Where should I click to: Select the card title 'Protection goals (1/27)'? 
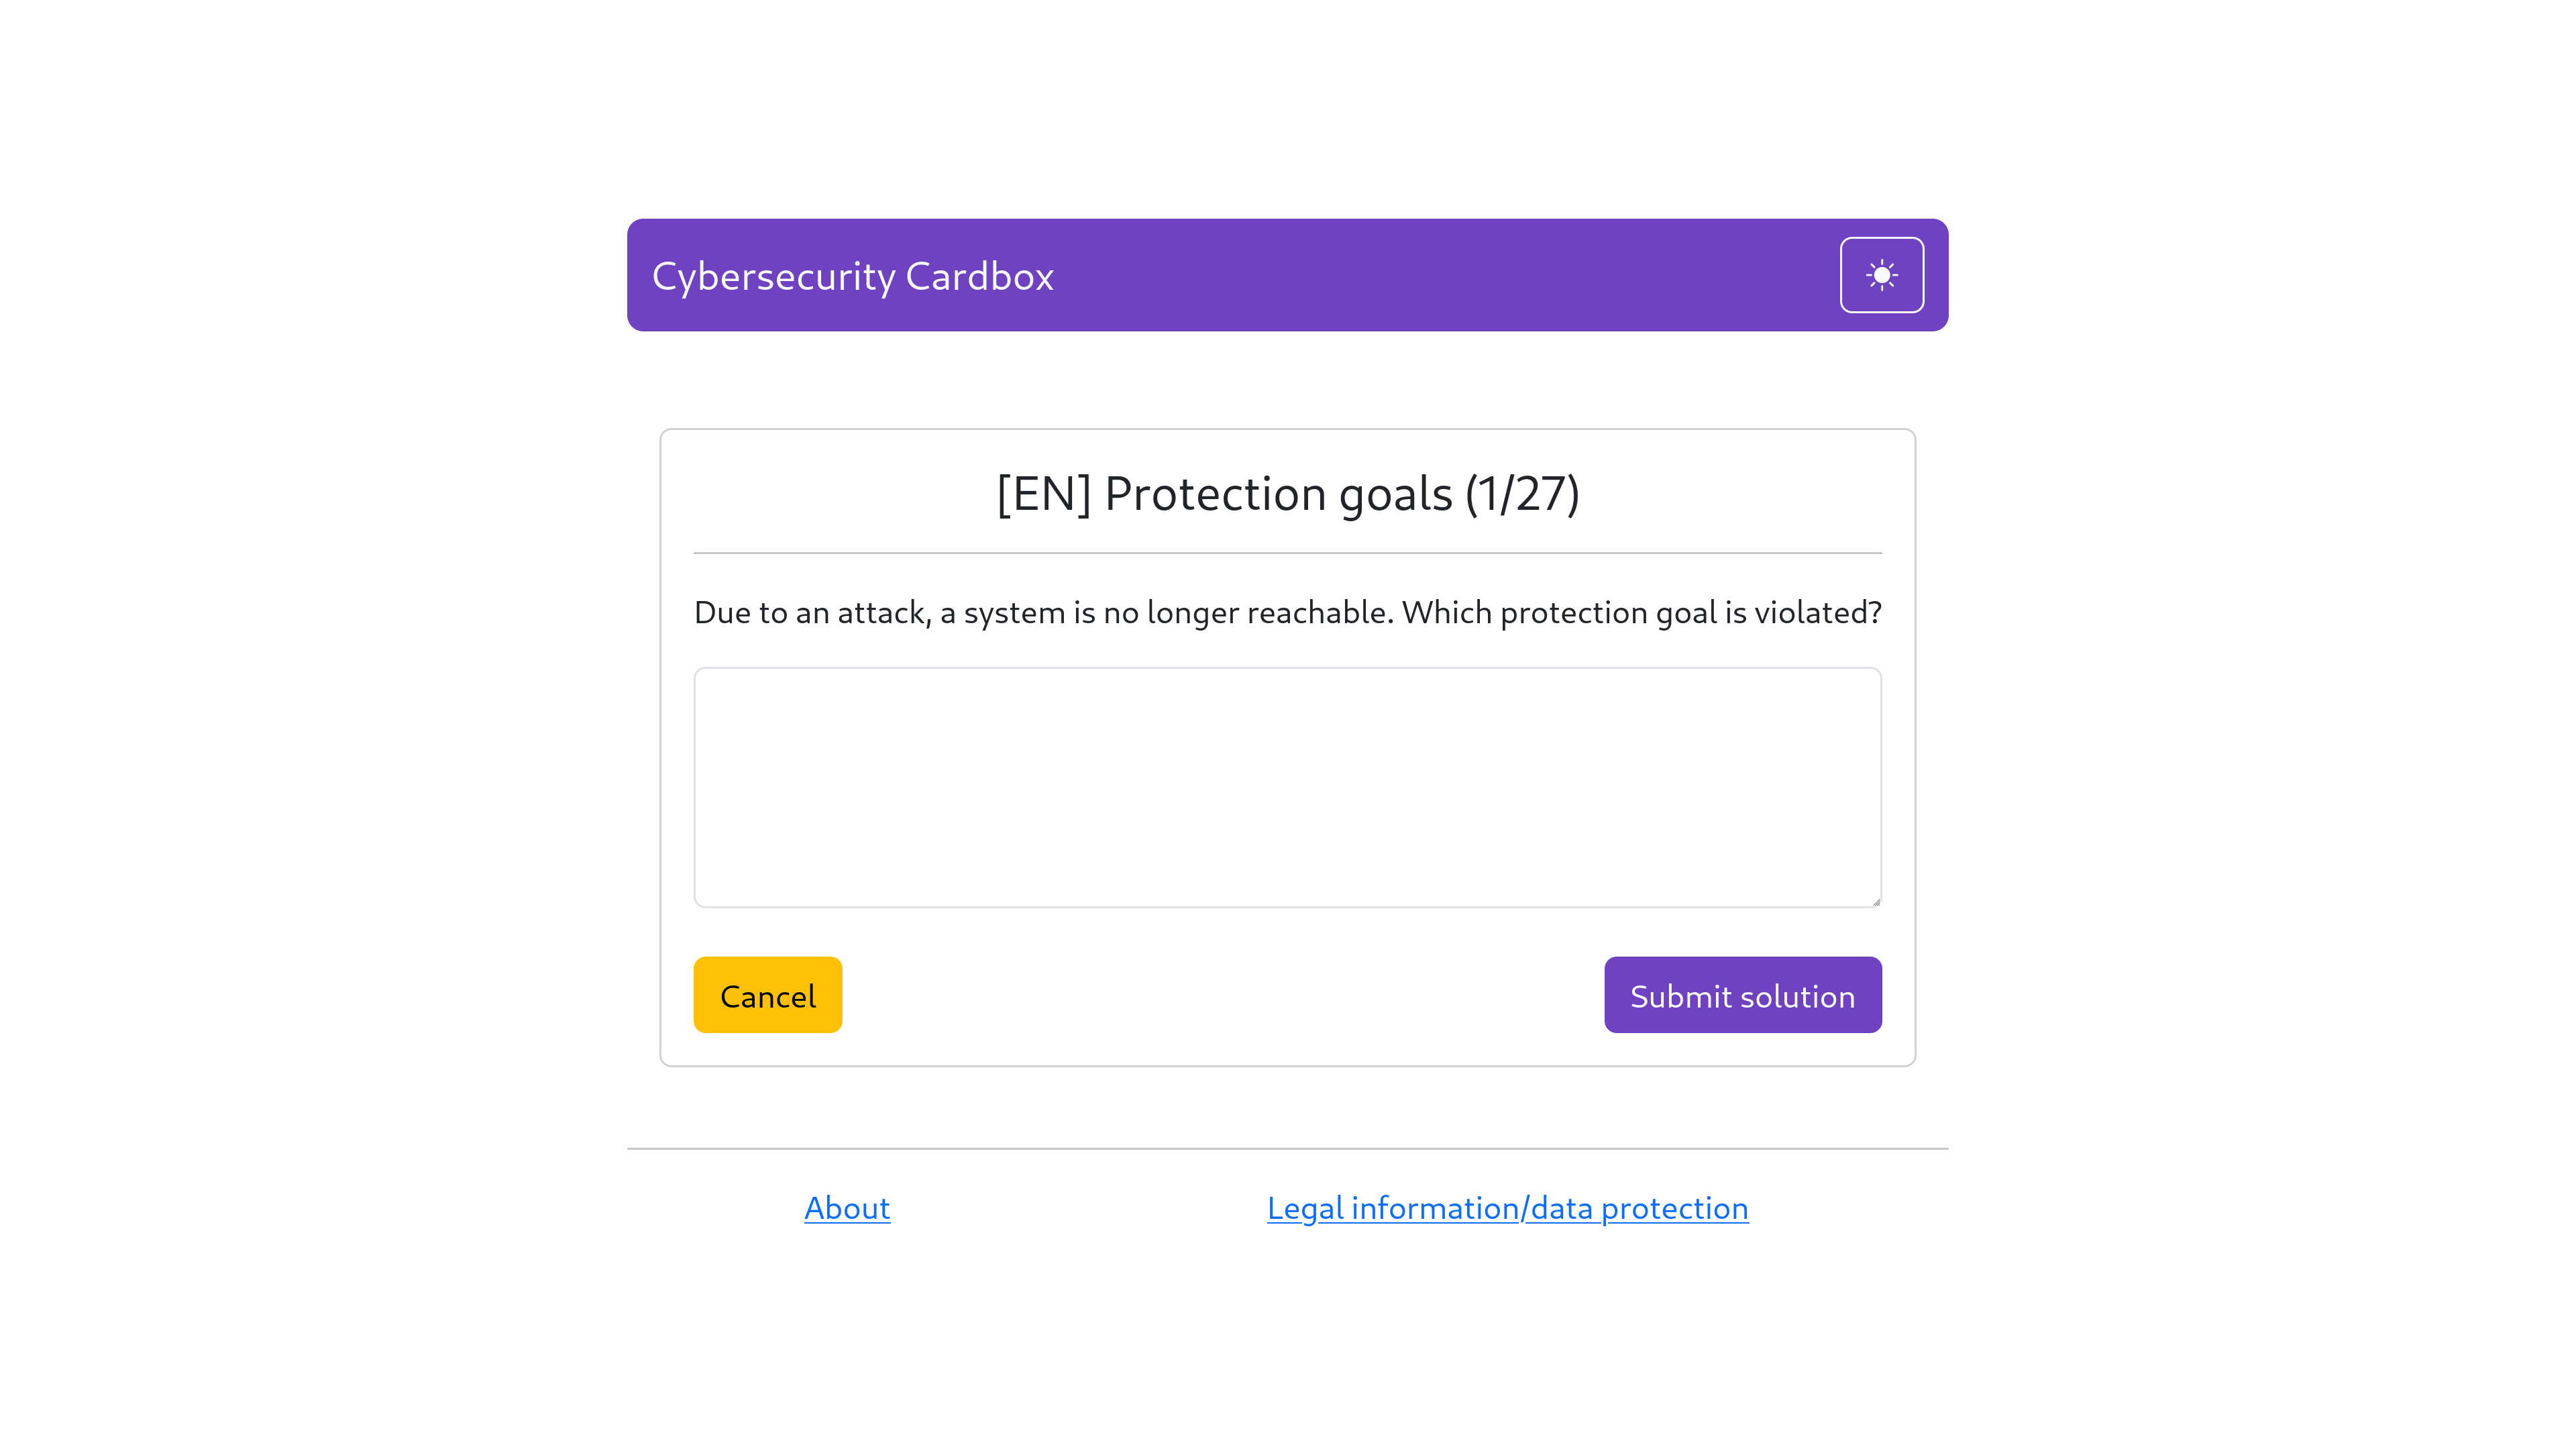(x=1286, y=492)
